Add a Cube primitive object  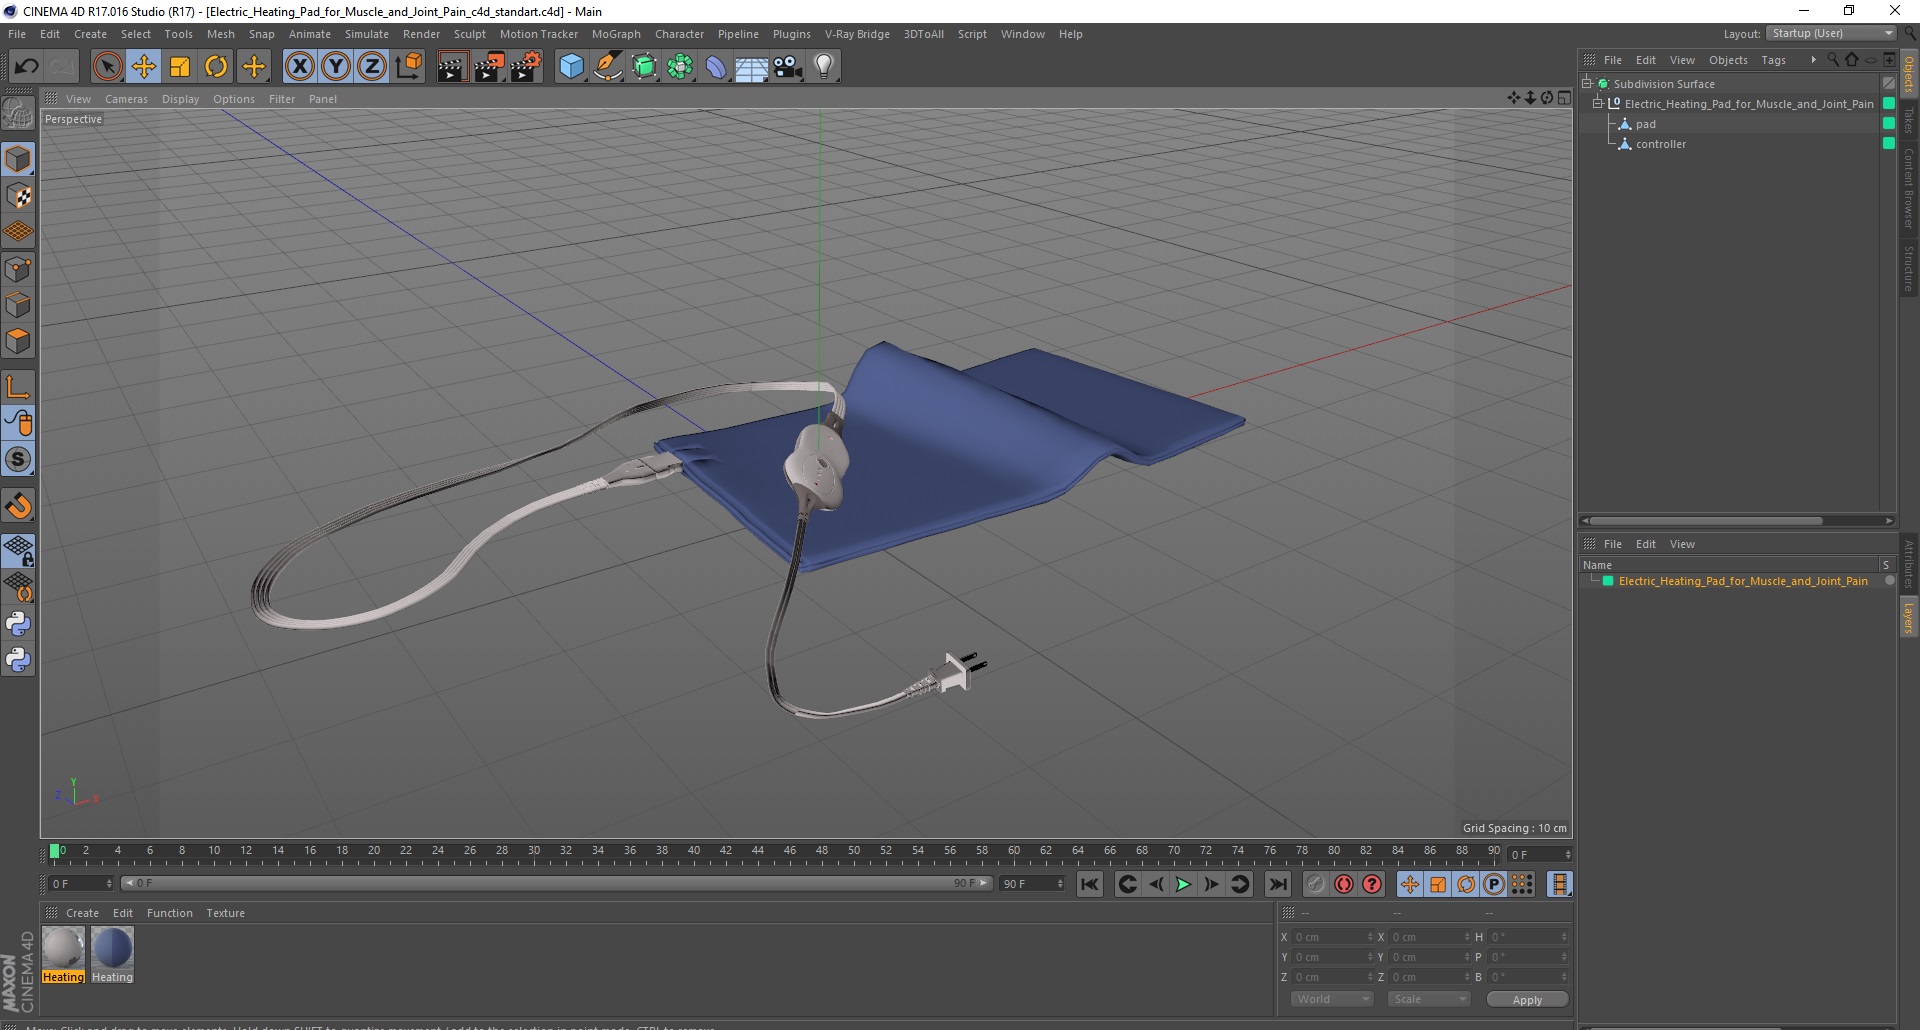click(x=571, y=67)
